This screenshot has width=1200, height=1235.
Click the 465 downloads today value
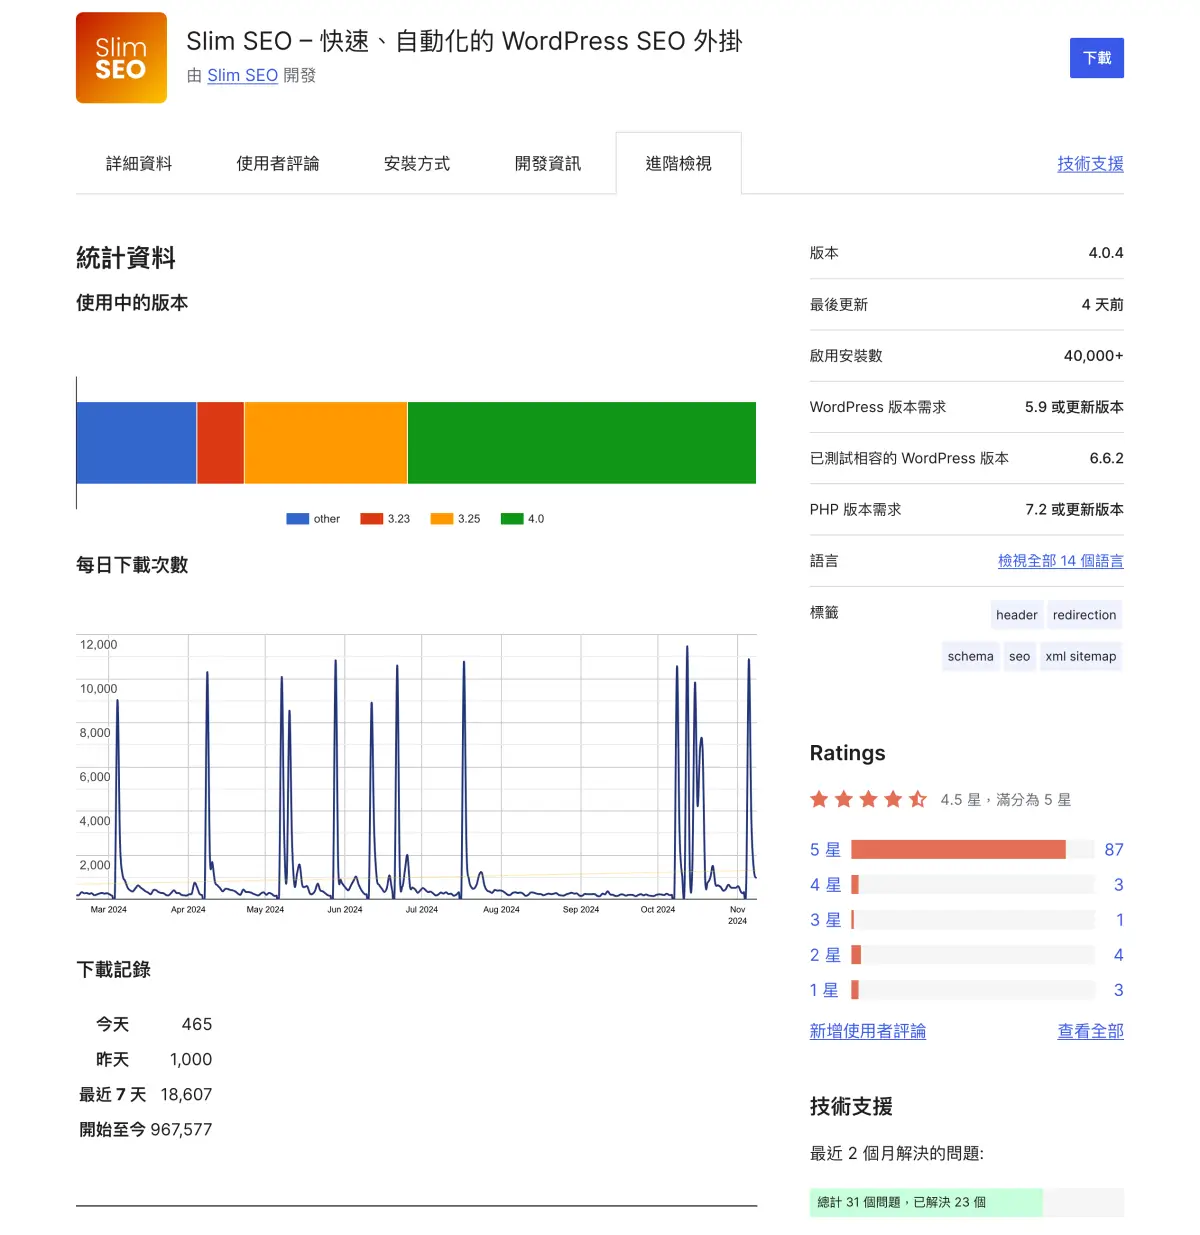pos(197,1025)
